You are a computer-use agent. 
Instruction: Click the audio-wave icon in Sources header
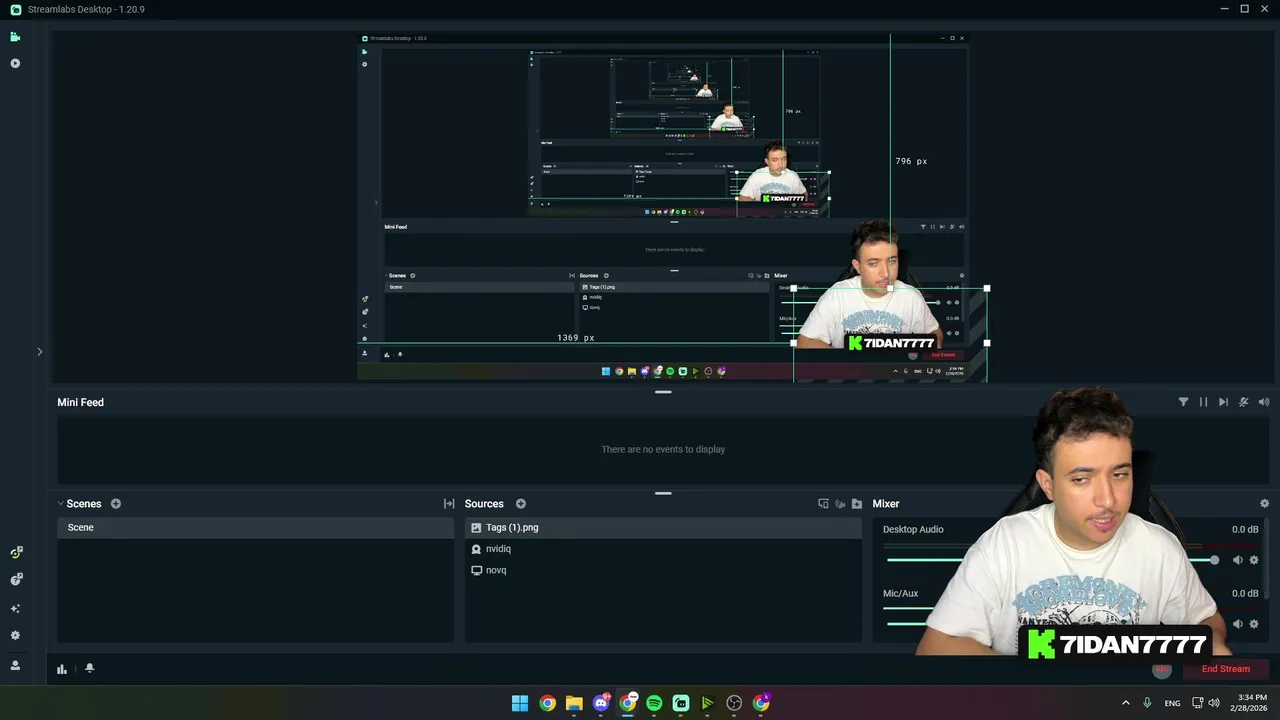(840, 504)
